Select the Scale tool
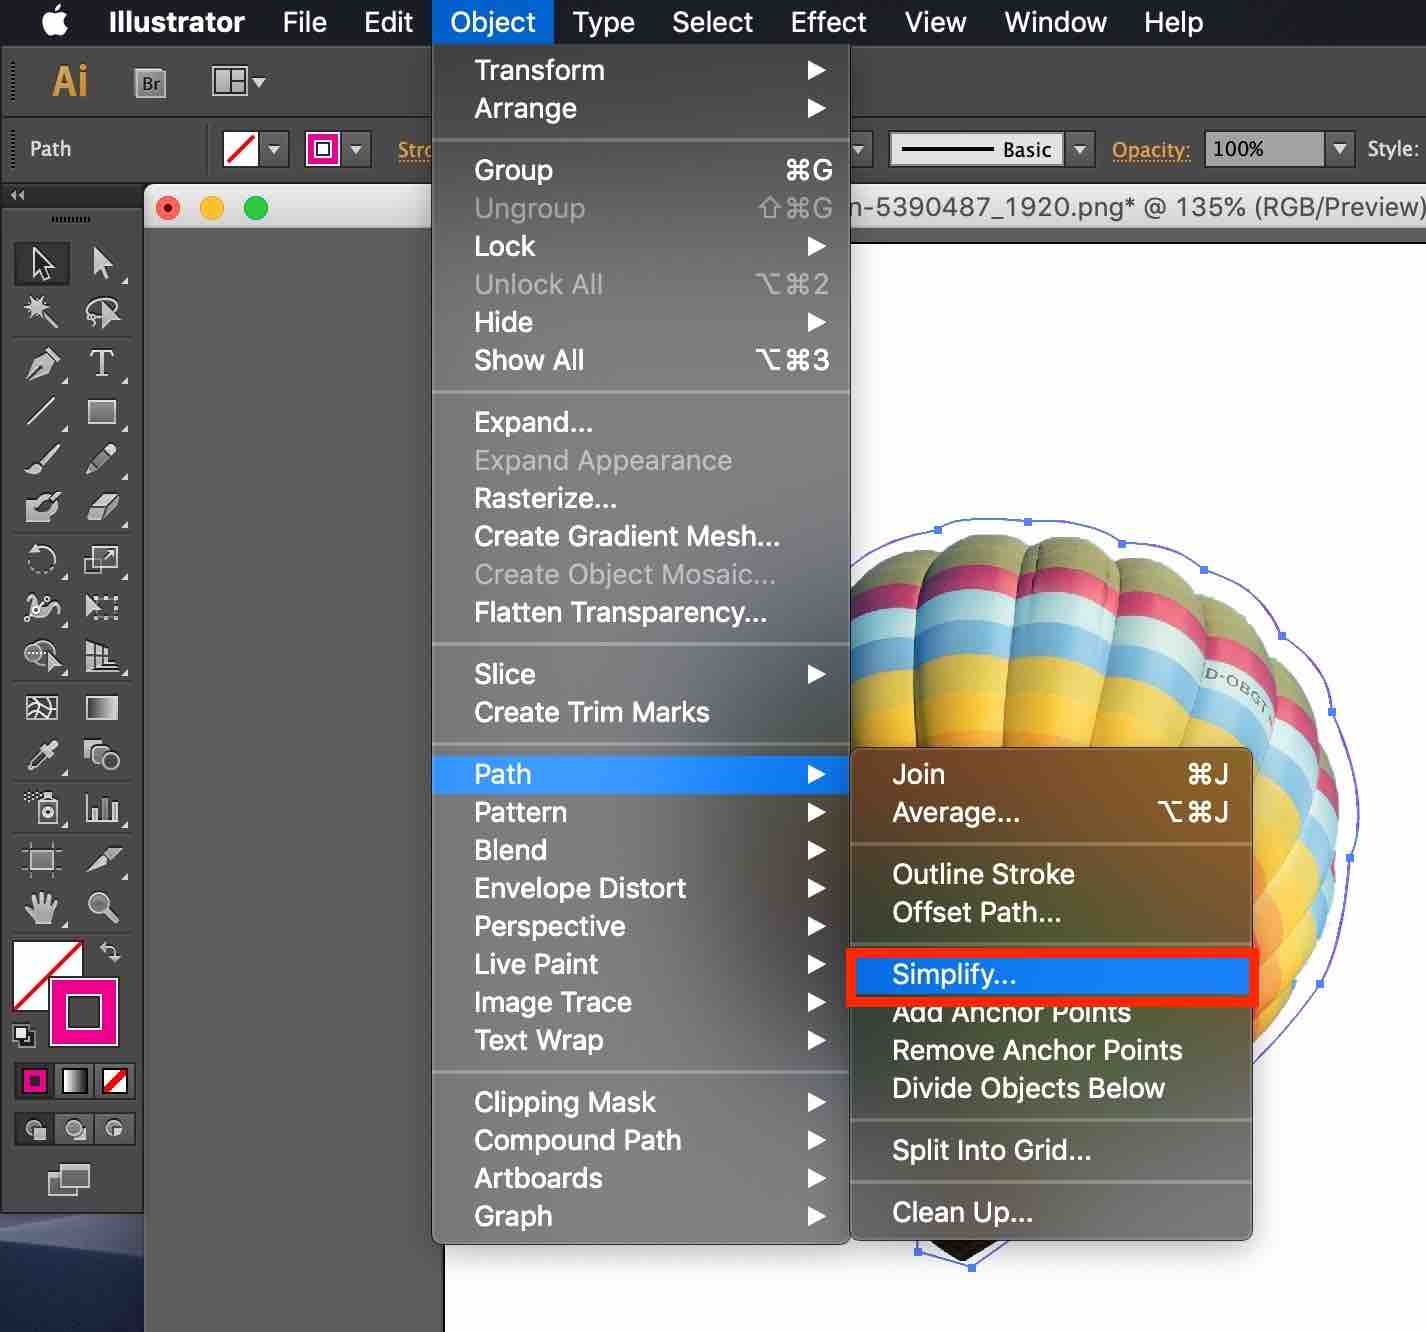1426x1332 pixels. 102,559
